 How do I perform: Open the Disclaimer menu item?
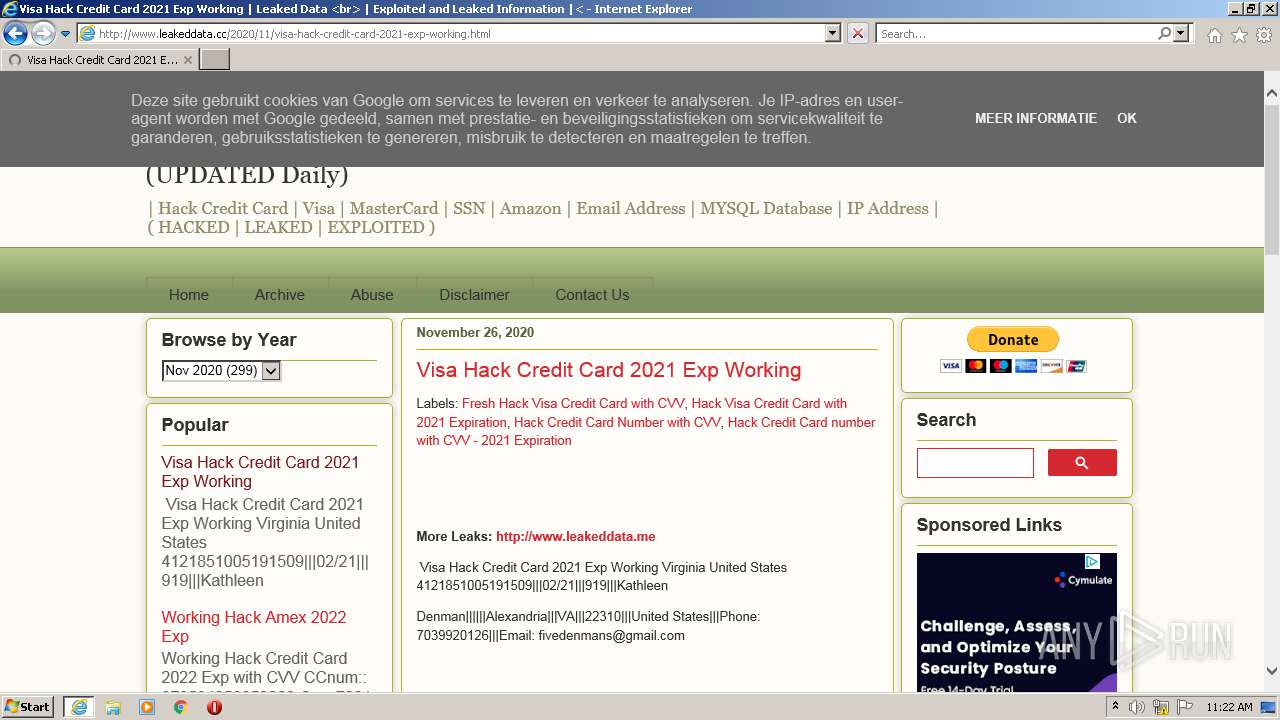474,295
